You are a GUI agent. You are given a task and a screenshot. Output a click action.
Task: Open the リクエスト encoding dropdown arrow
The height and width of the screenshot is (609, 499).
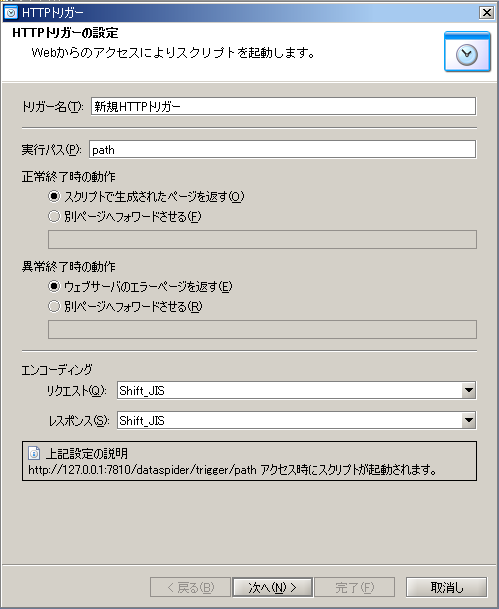point(469,390)
